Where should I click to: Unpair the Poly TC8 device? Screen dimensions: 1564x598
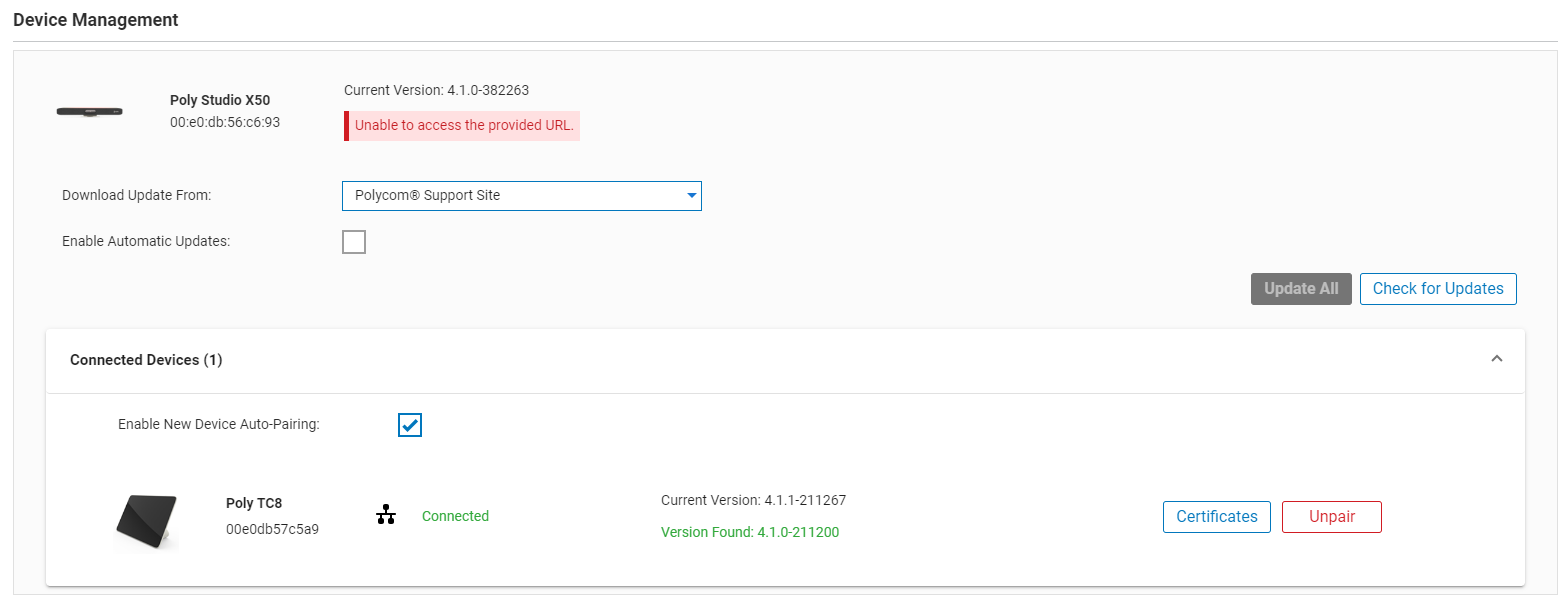(x=1331, y=517)
